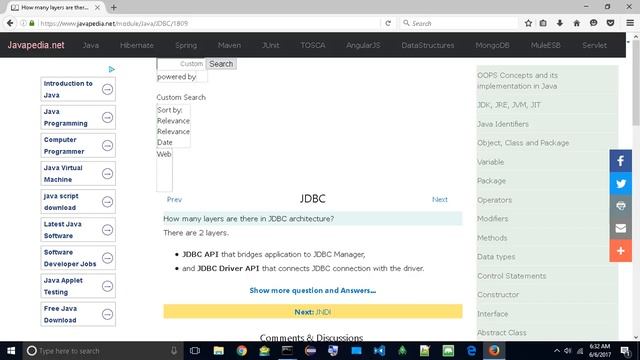
Task: Click the smiley face toolbar icon
Action: click(593, 23)
